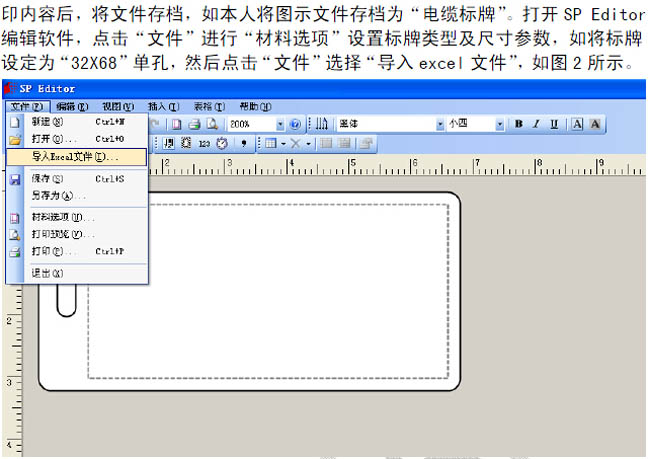Click the character border A icon
This screenshot has height=459, width=650.
click(x=577, y=124)
